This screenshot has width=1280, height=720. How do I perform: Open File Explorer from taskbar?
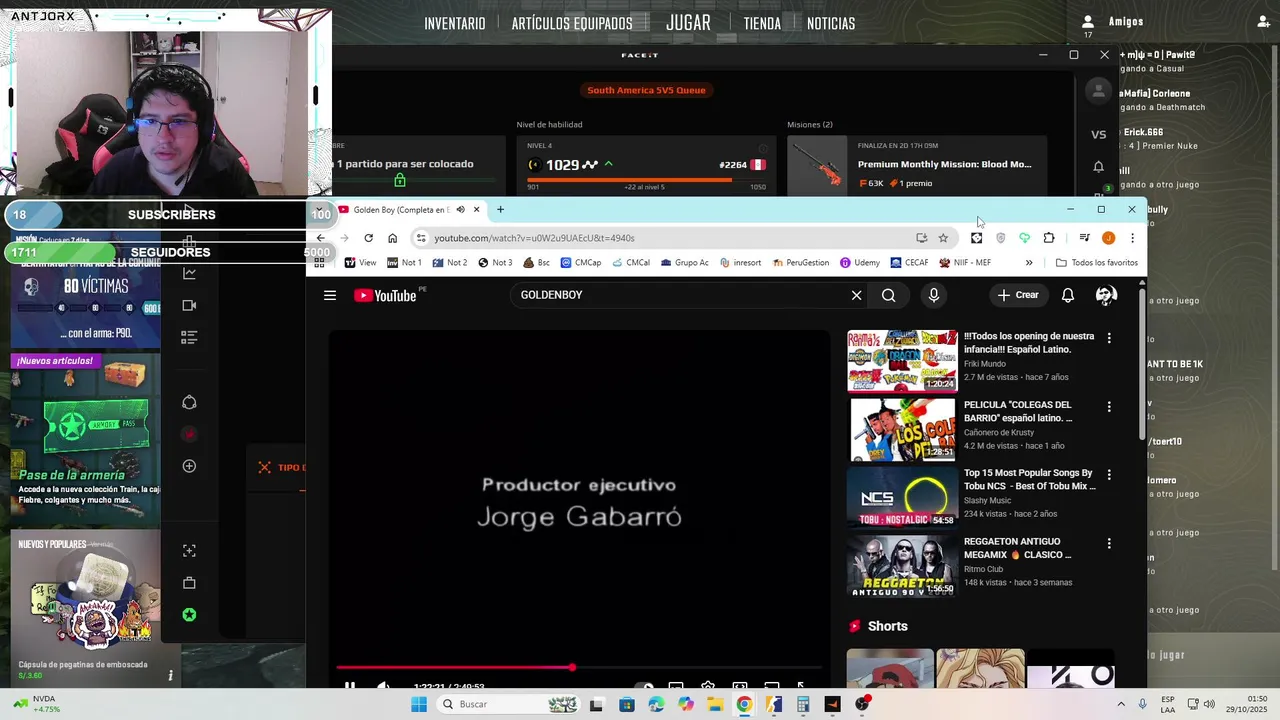click(715, 704)
